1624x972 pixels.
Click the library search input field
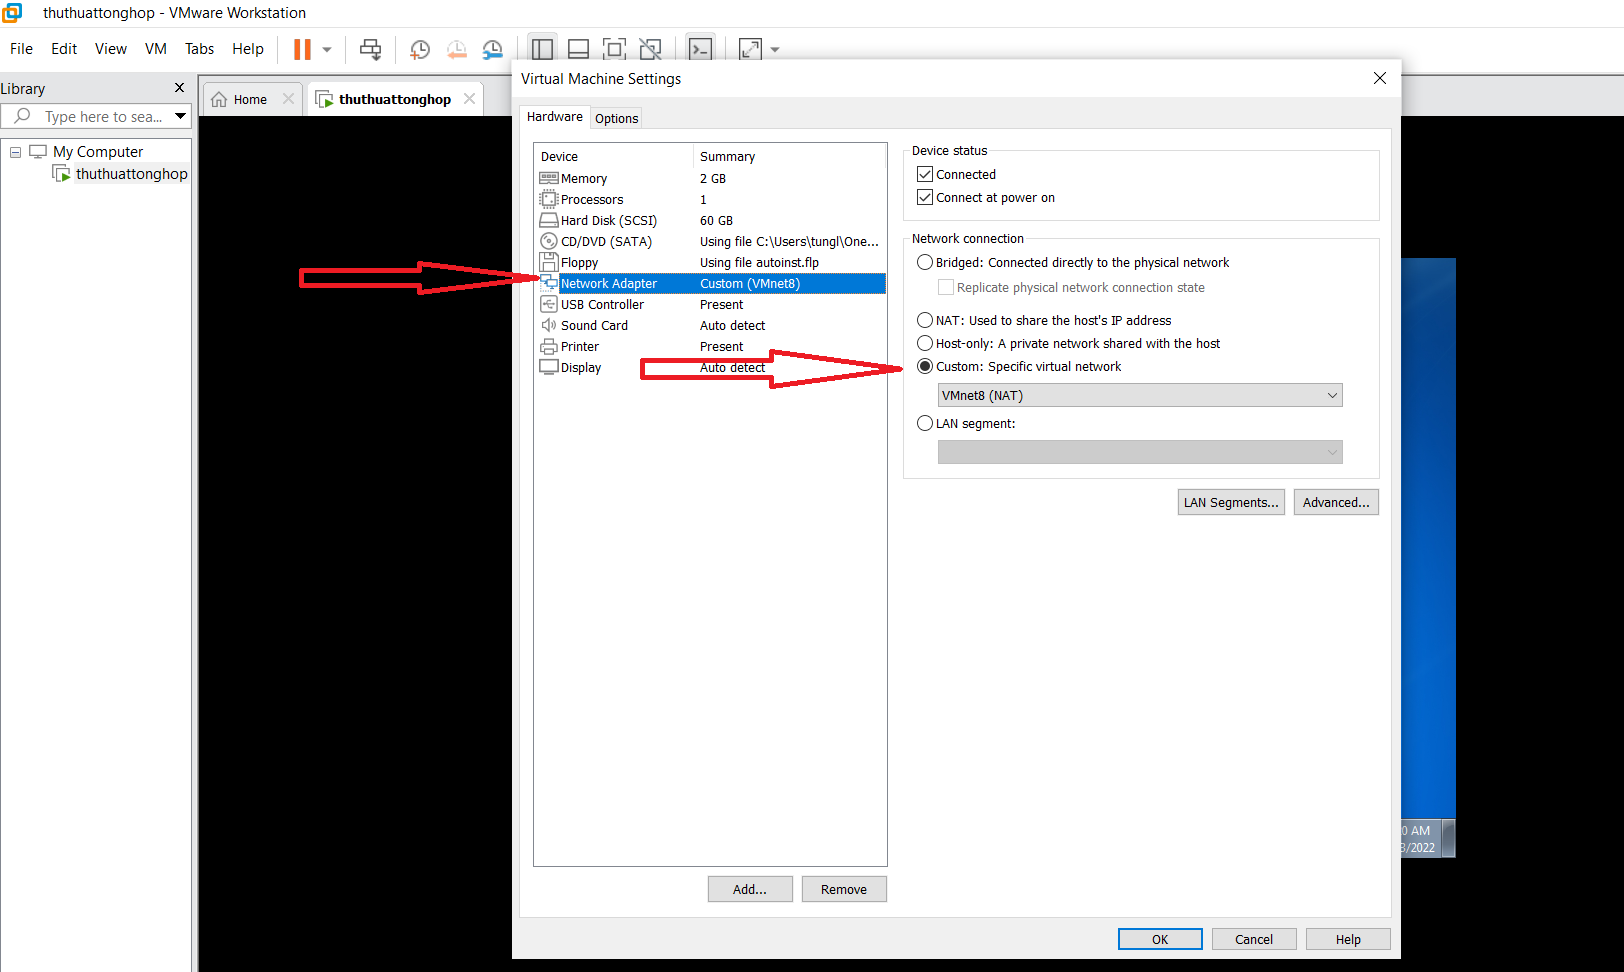[x=103, y=116]
